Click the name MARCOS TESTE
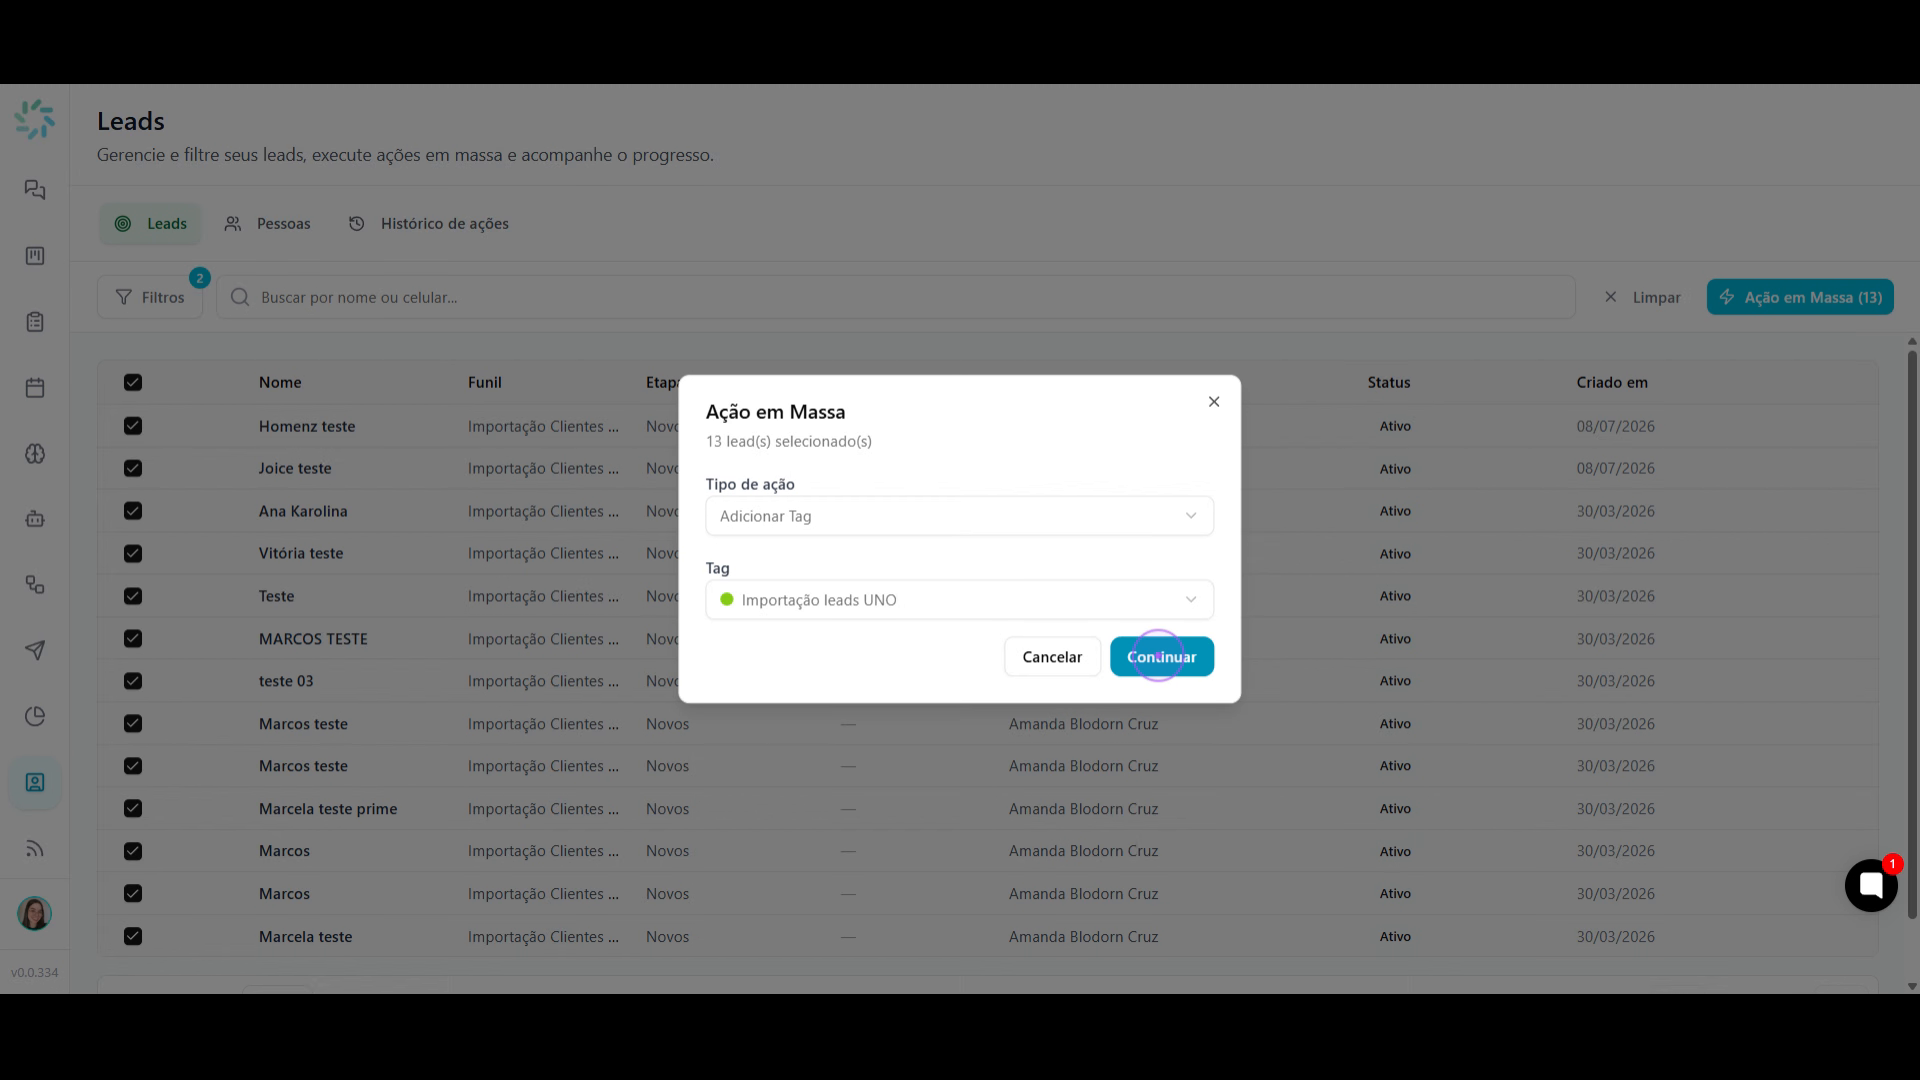 (313, 639)
